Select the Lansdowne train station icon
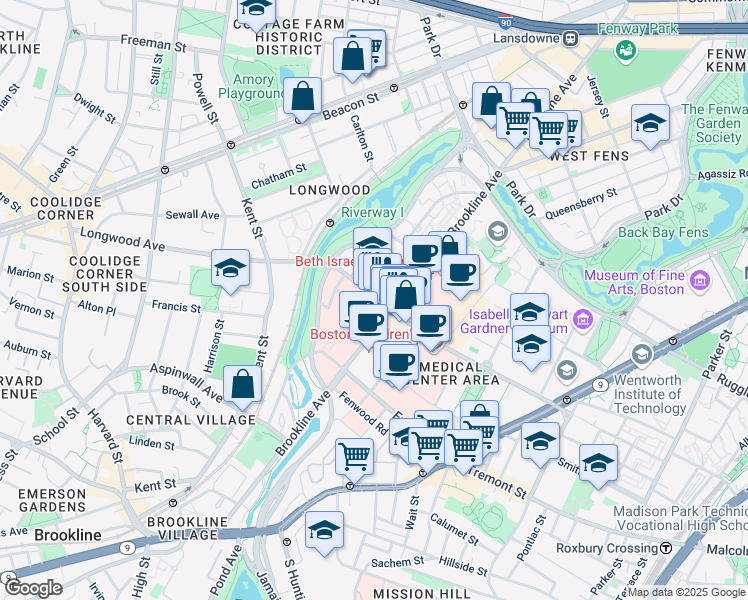 click(570, 38)
